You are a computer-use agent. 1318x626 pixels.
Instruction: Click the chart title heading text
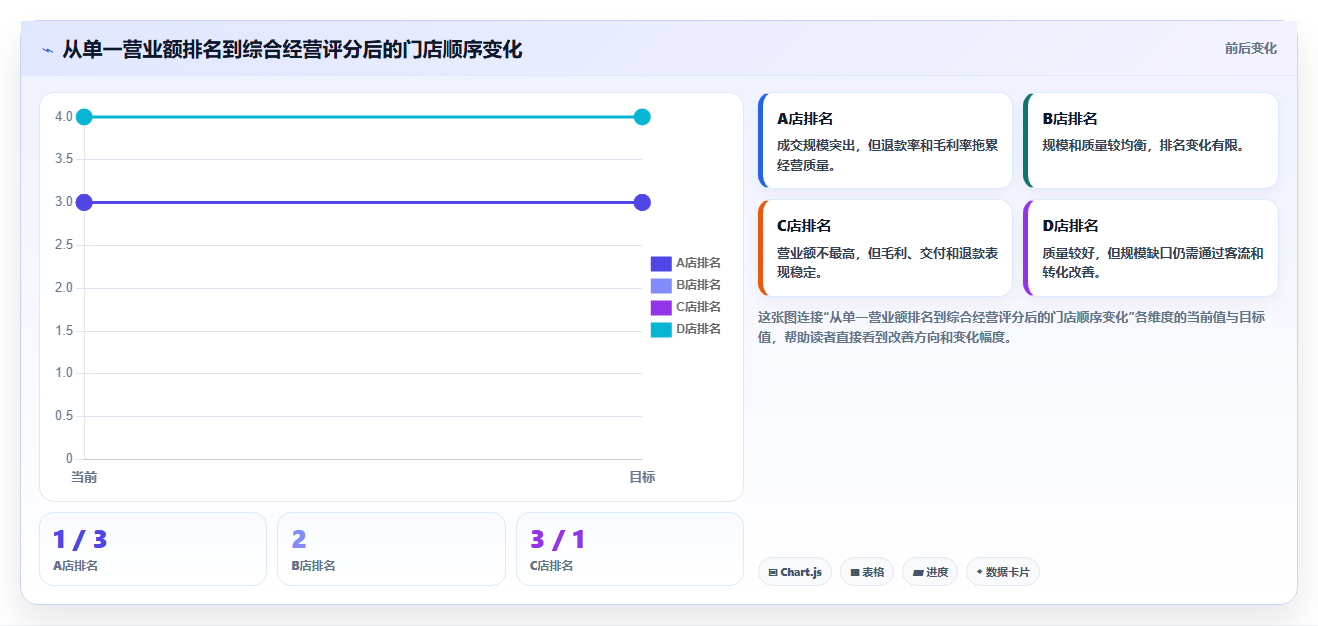click(292, 49)
